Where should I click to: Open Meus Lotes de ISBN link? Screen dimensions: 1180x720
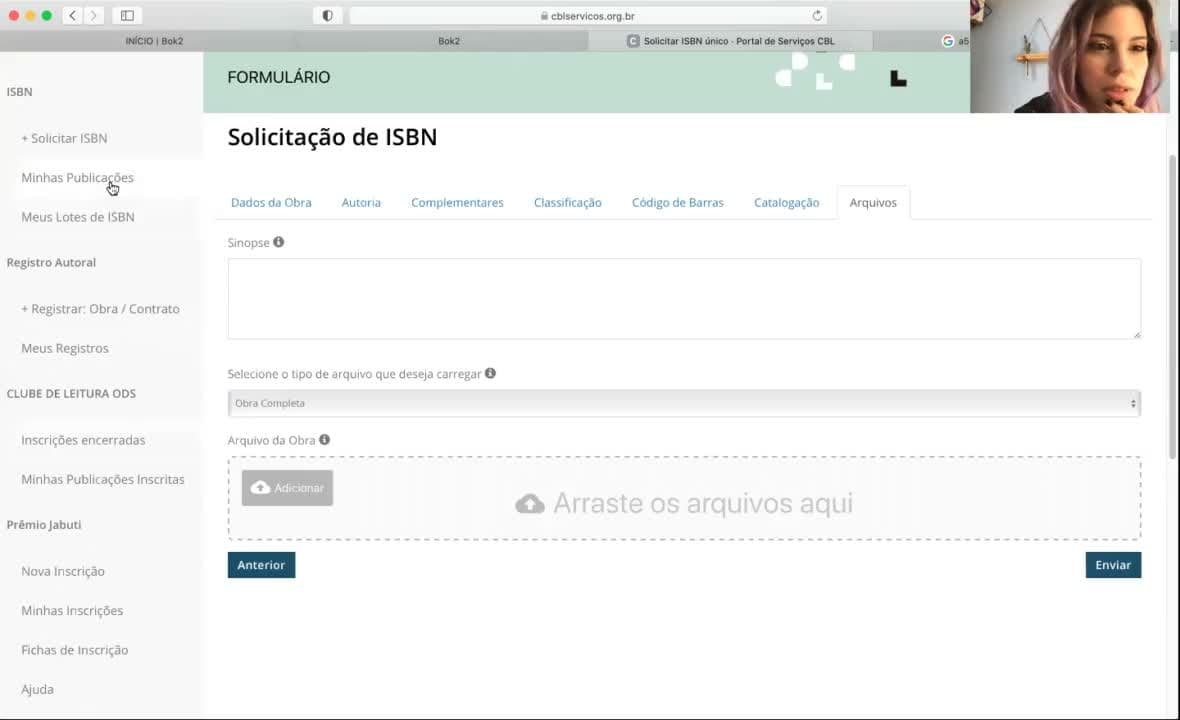coord(78,217)
